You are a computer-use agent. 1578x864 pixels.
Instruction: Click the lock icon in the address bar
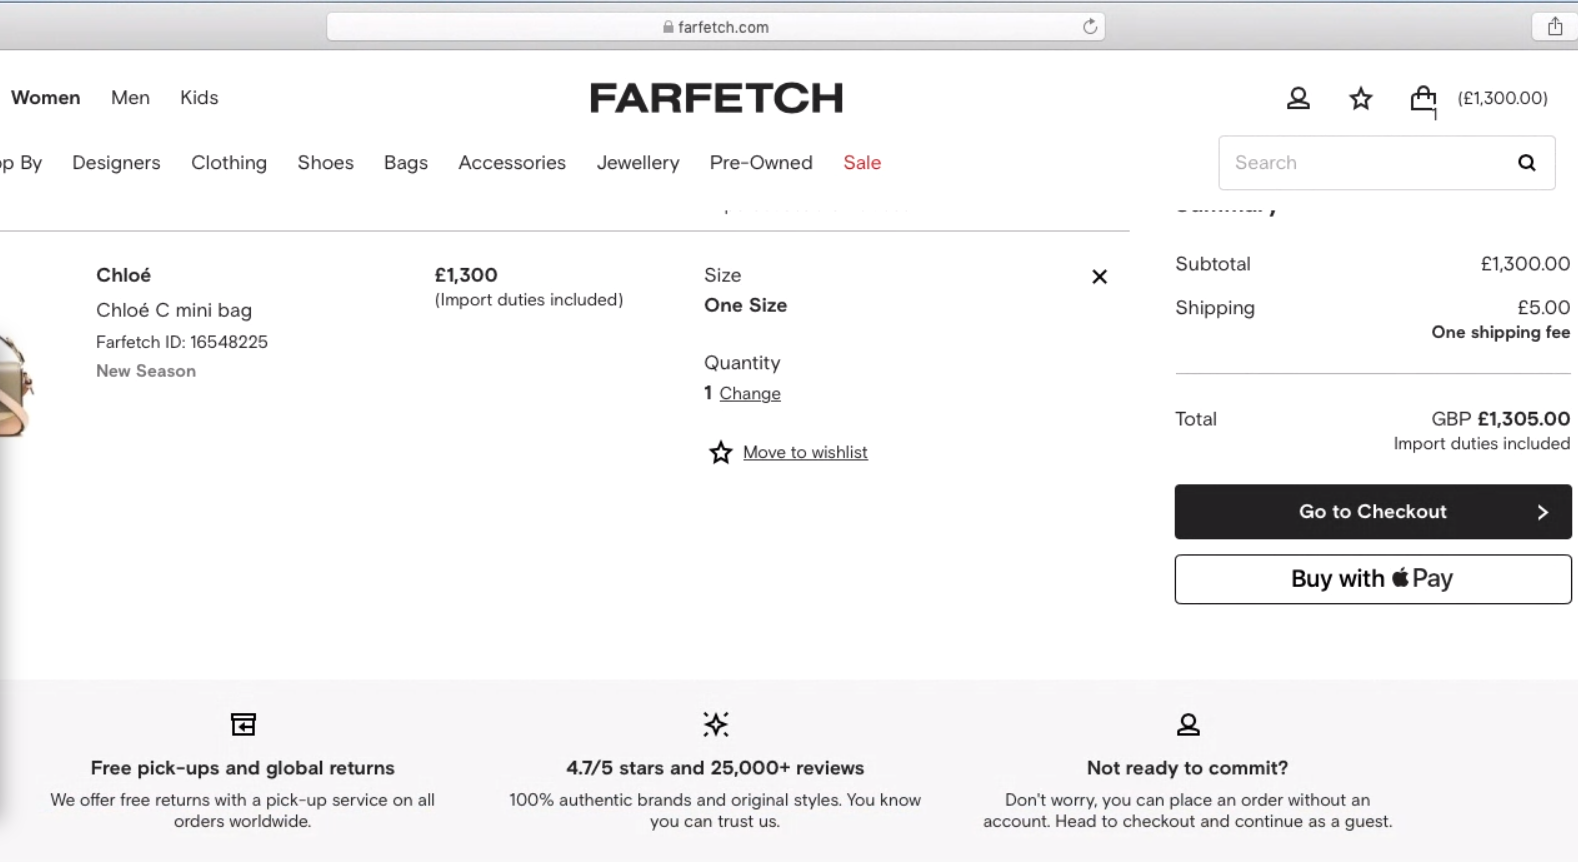pyautogui.click(x=668, y=27)
